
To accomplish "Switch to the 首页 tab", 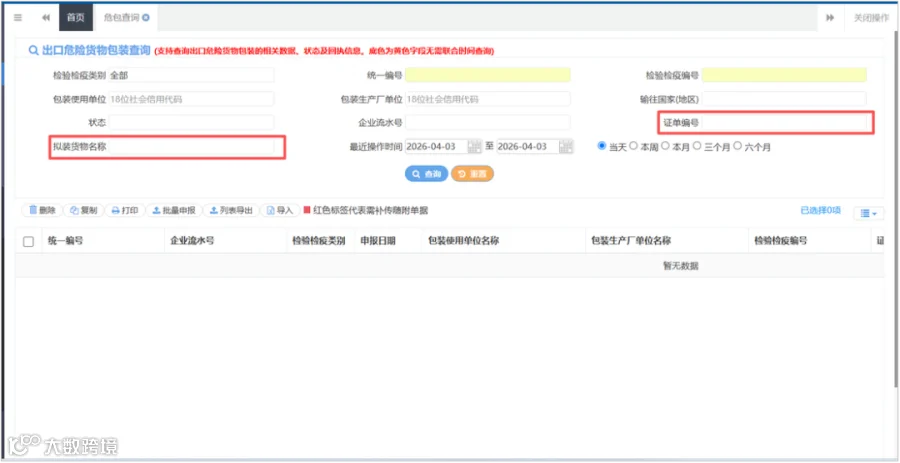I will [76, 18].
